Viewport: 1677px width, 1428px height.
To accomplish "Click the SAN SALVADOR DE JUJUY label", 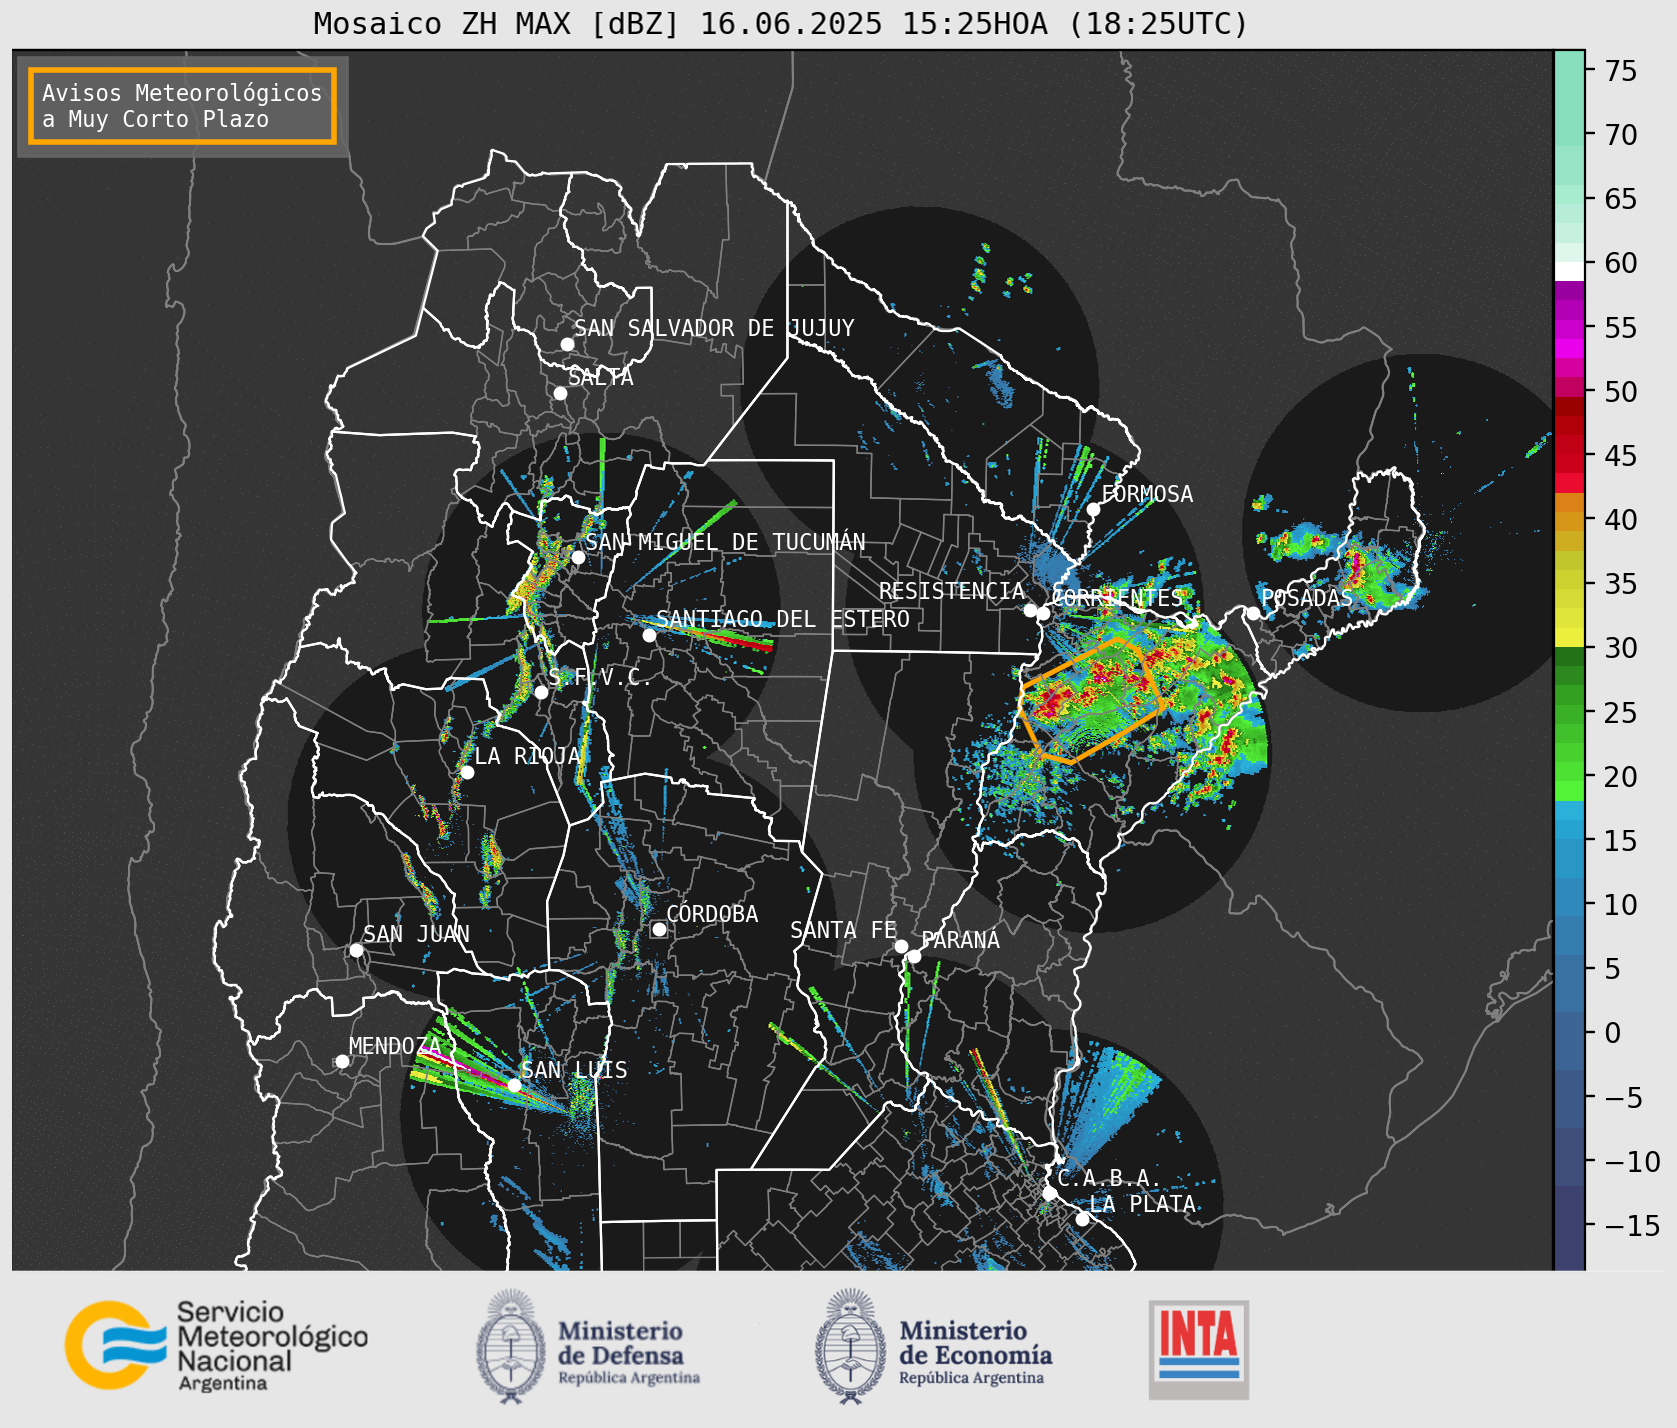I will click(714, 328).
